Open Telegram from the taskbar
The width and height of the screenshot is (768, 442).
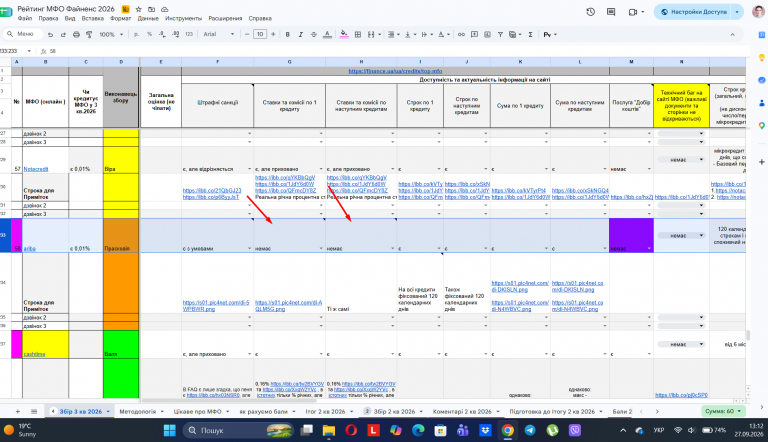[530, 430]
